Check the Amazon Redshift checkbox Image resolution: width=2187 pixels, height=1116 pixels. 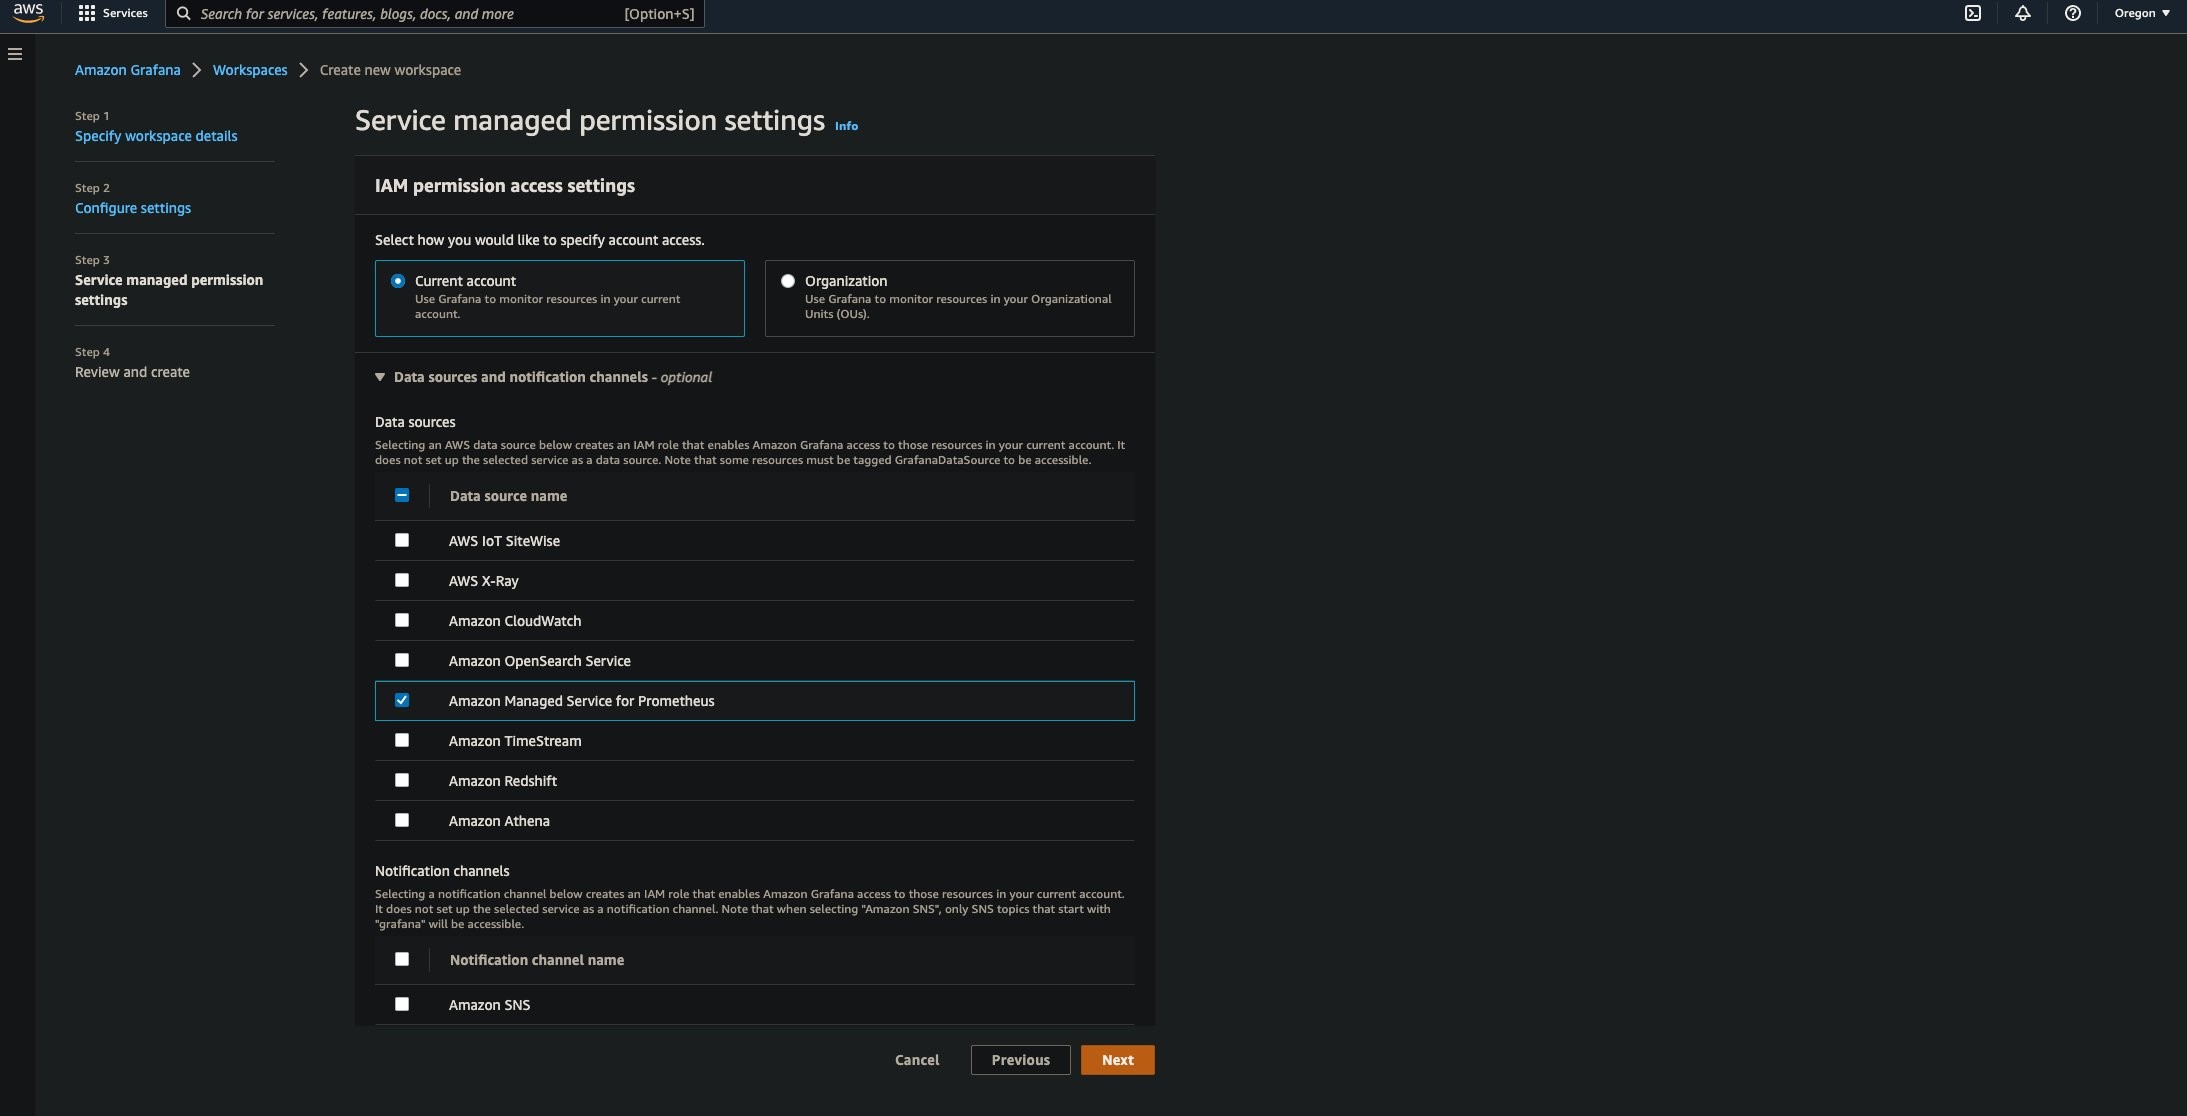point(402,780)
